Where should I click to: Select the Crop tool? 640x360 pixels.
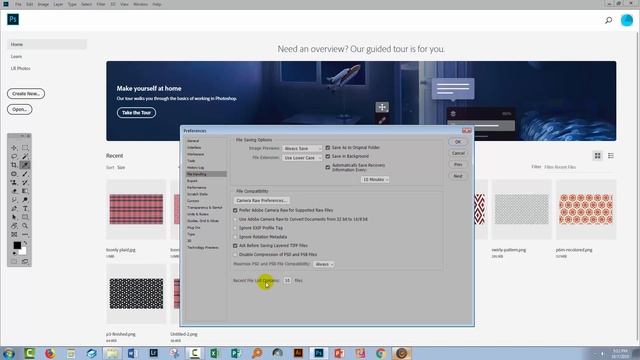coord(14,165)
